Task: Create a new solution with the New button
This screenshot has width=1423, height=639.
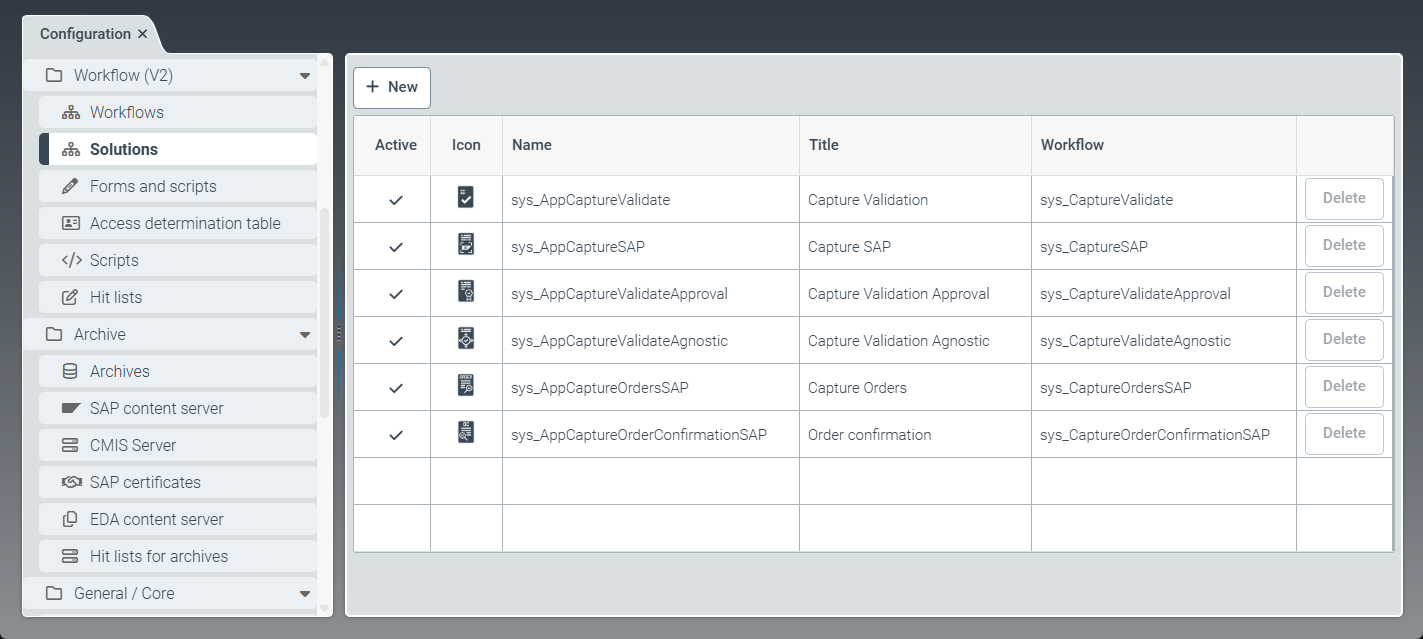Action: coord(391,87)
